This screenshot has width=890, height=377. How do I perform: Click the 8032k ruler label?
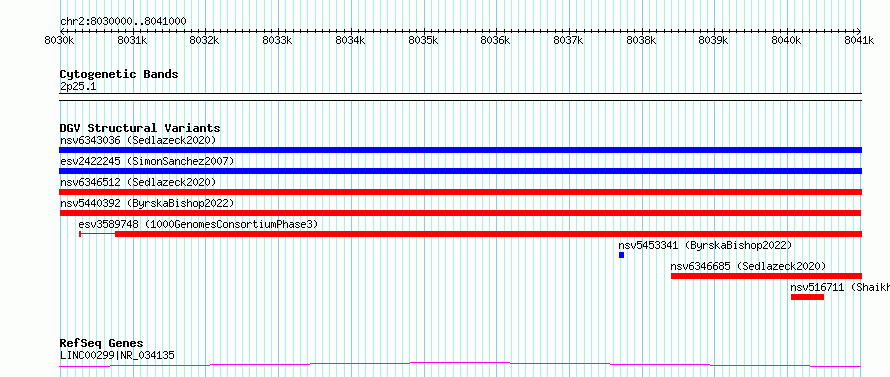[x=205, y=40]
